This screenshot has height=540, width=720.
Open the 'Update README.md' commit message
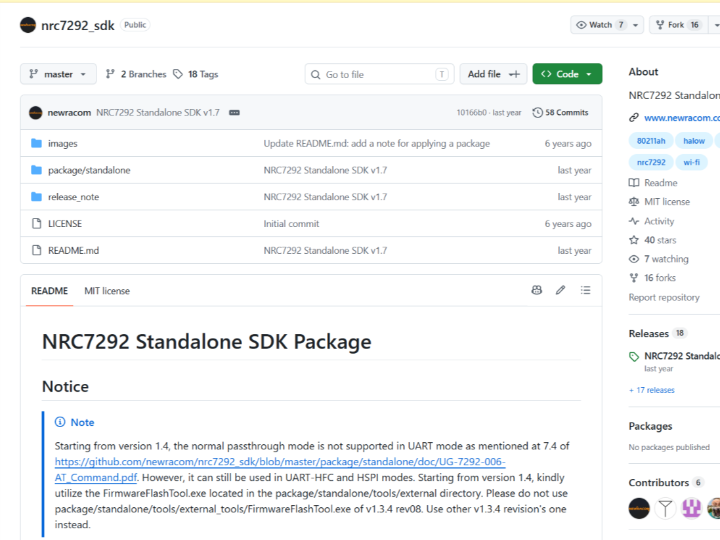(x=377, y=144)
